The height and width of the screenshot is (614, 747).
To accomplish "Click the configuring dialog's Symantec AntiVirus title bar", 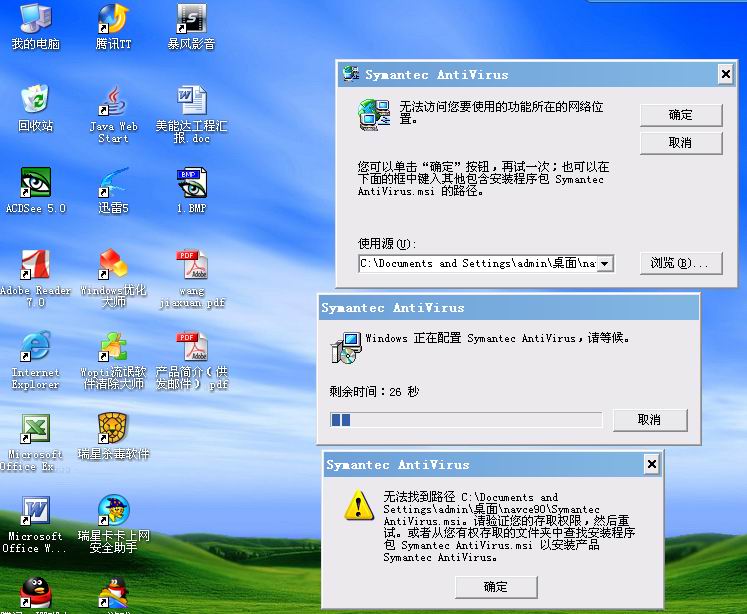I will 509,308.
